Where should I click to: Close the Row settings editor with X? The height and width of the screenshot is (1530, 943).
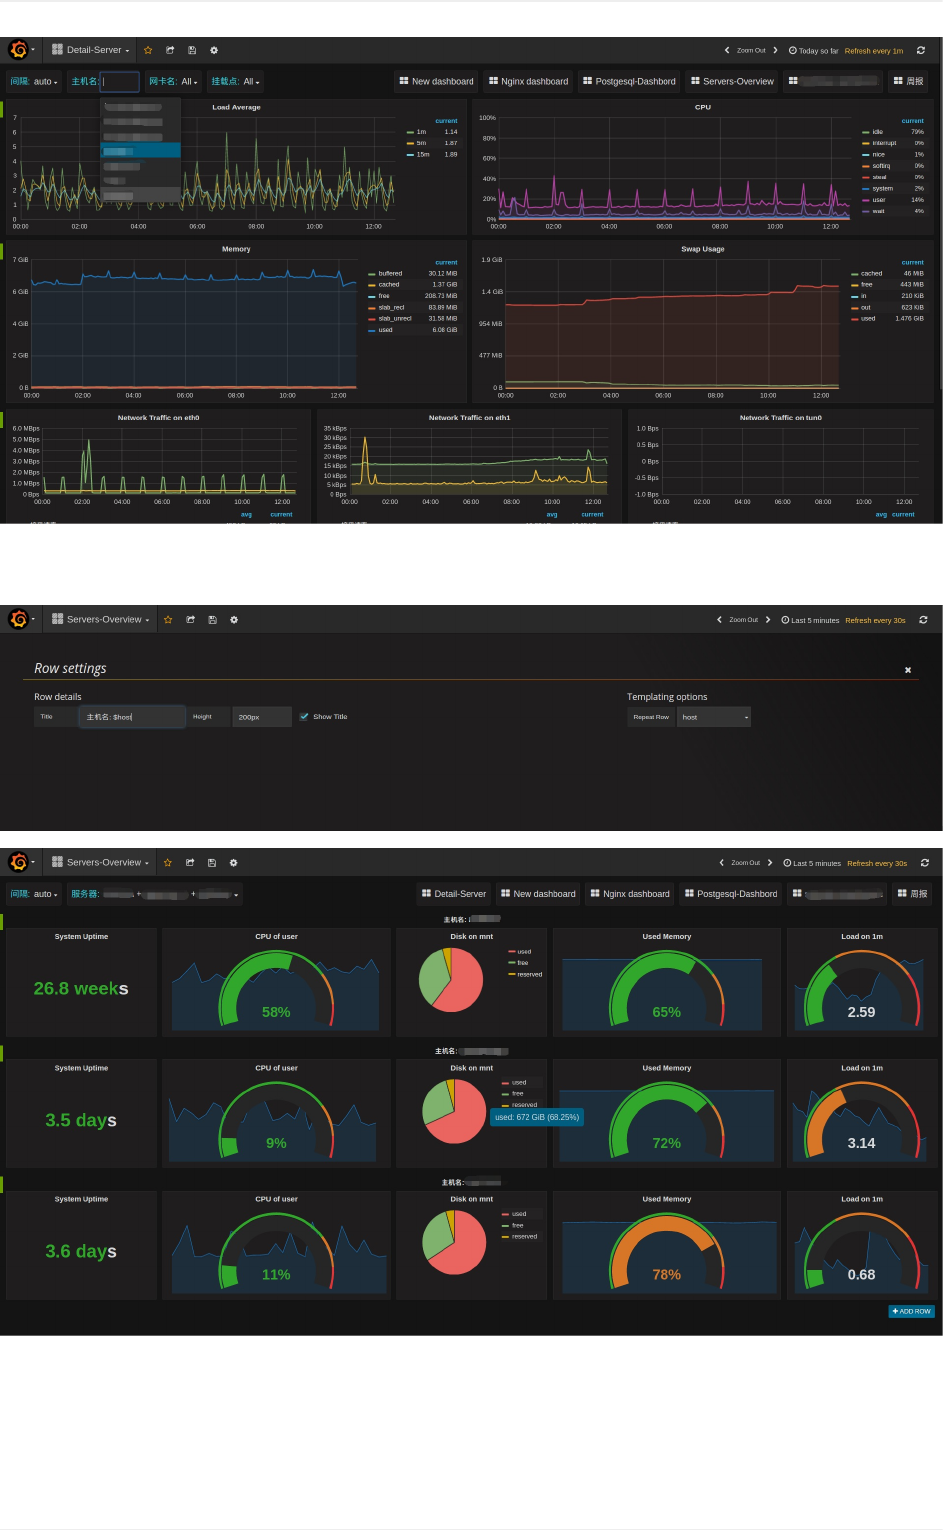(x=908, y=670)
